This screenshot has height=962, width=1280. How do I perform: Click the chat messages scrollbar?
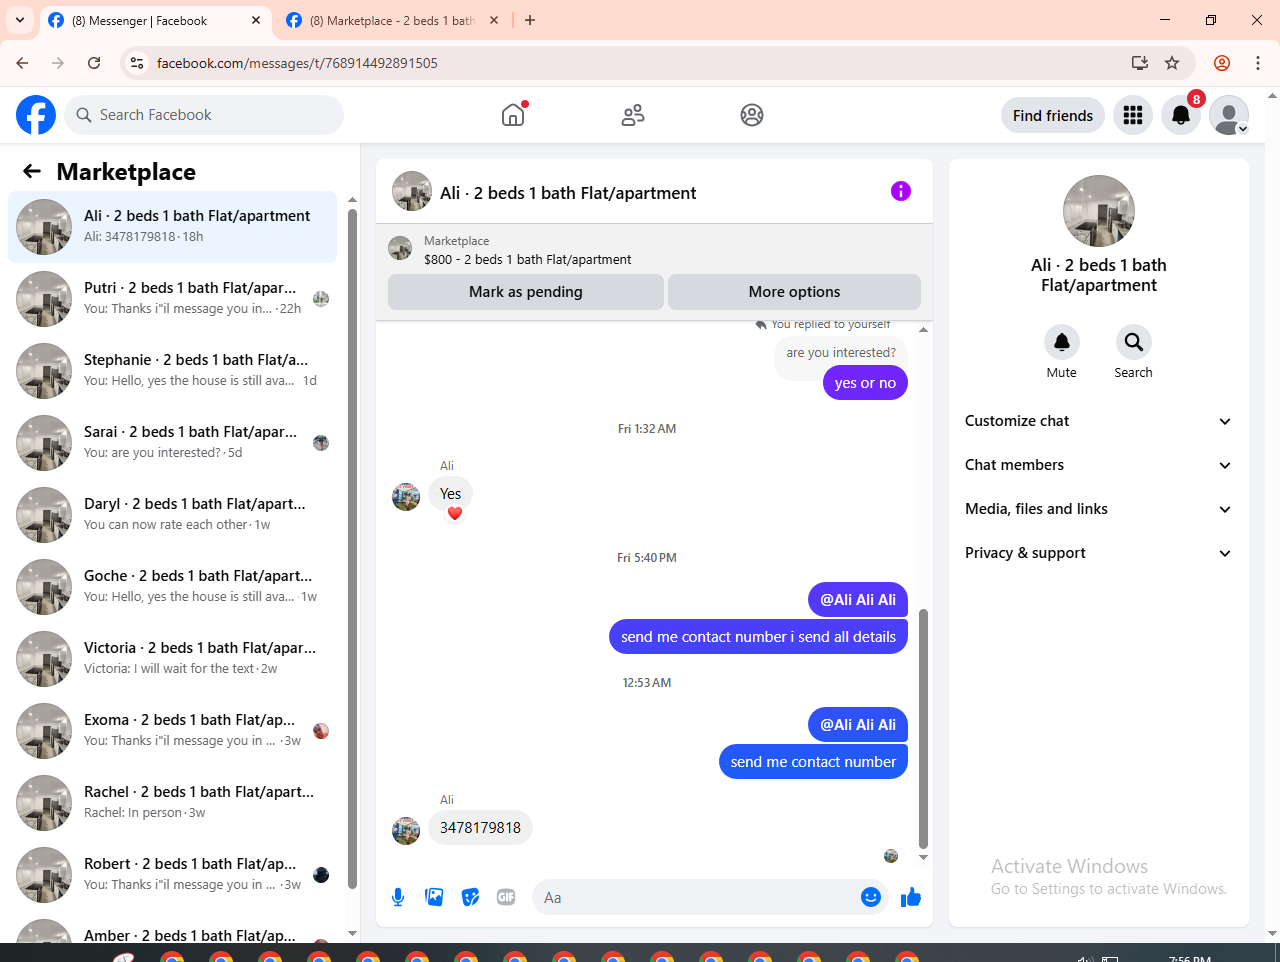point(923,730)
